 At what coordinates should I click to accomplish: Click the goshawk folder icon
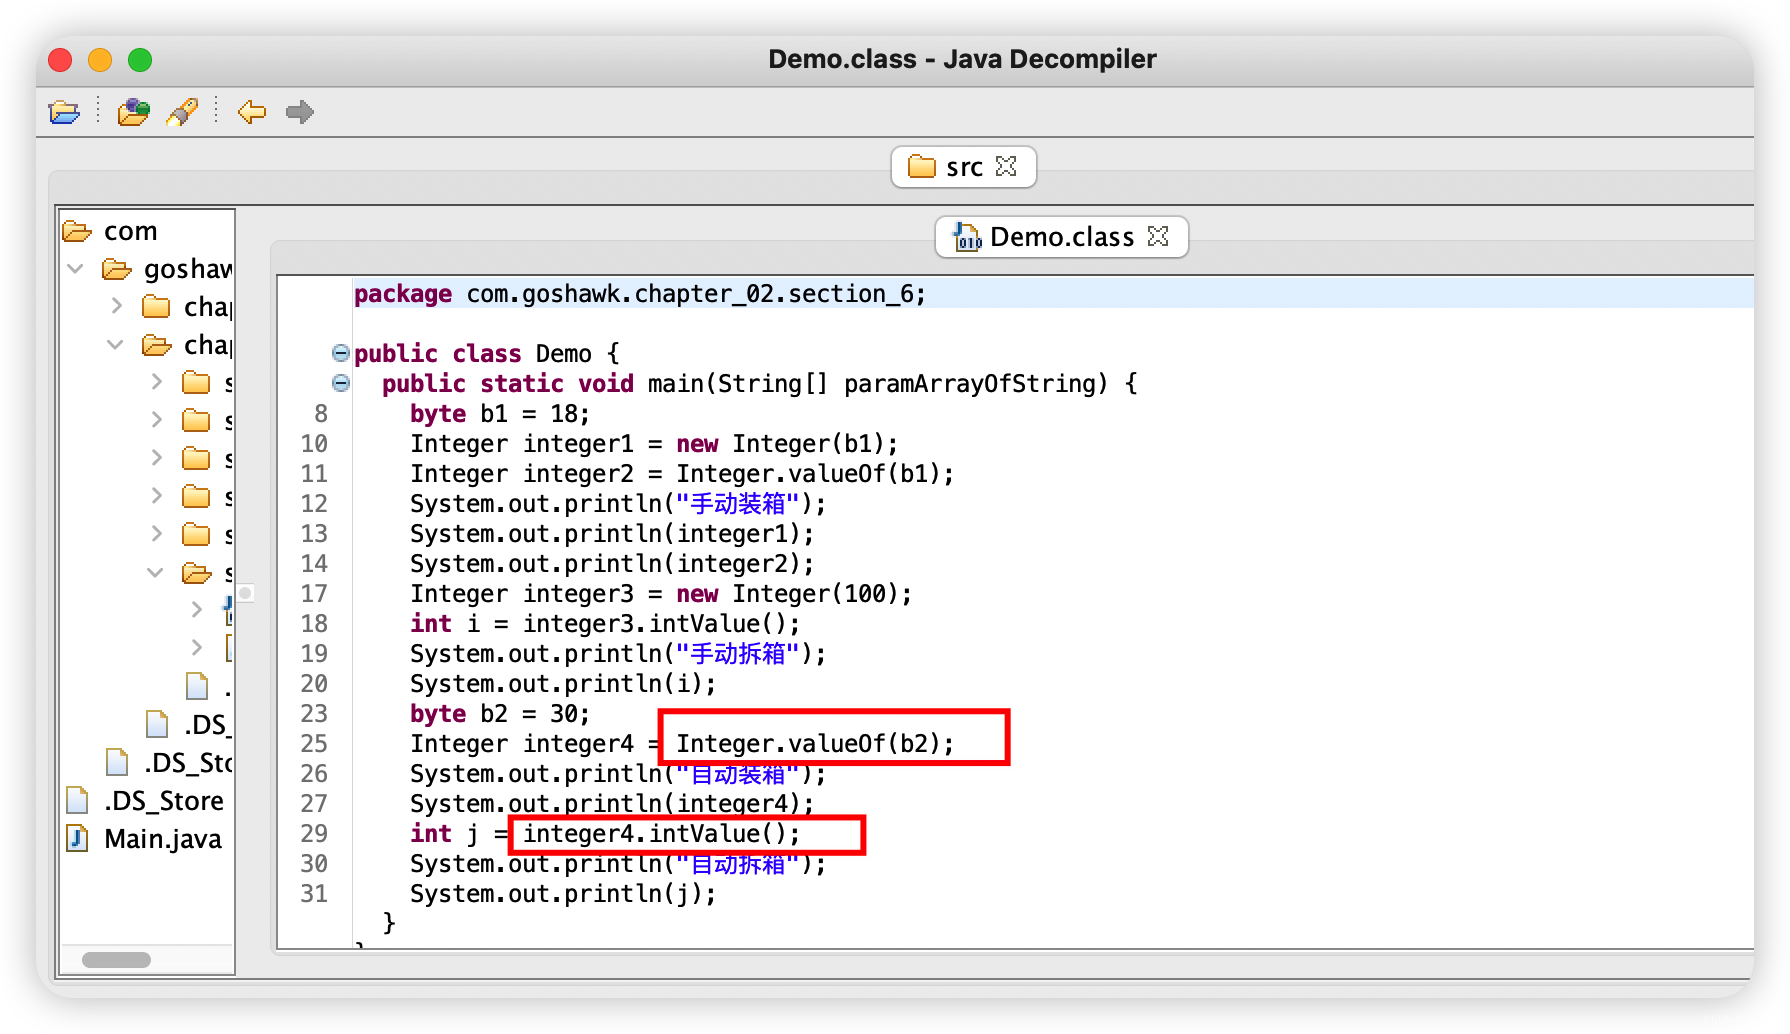click(117, 269)
